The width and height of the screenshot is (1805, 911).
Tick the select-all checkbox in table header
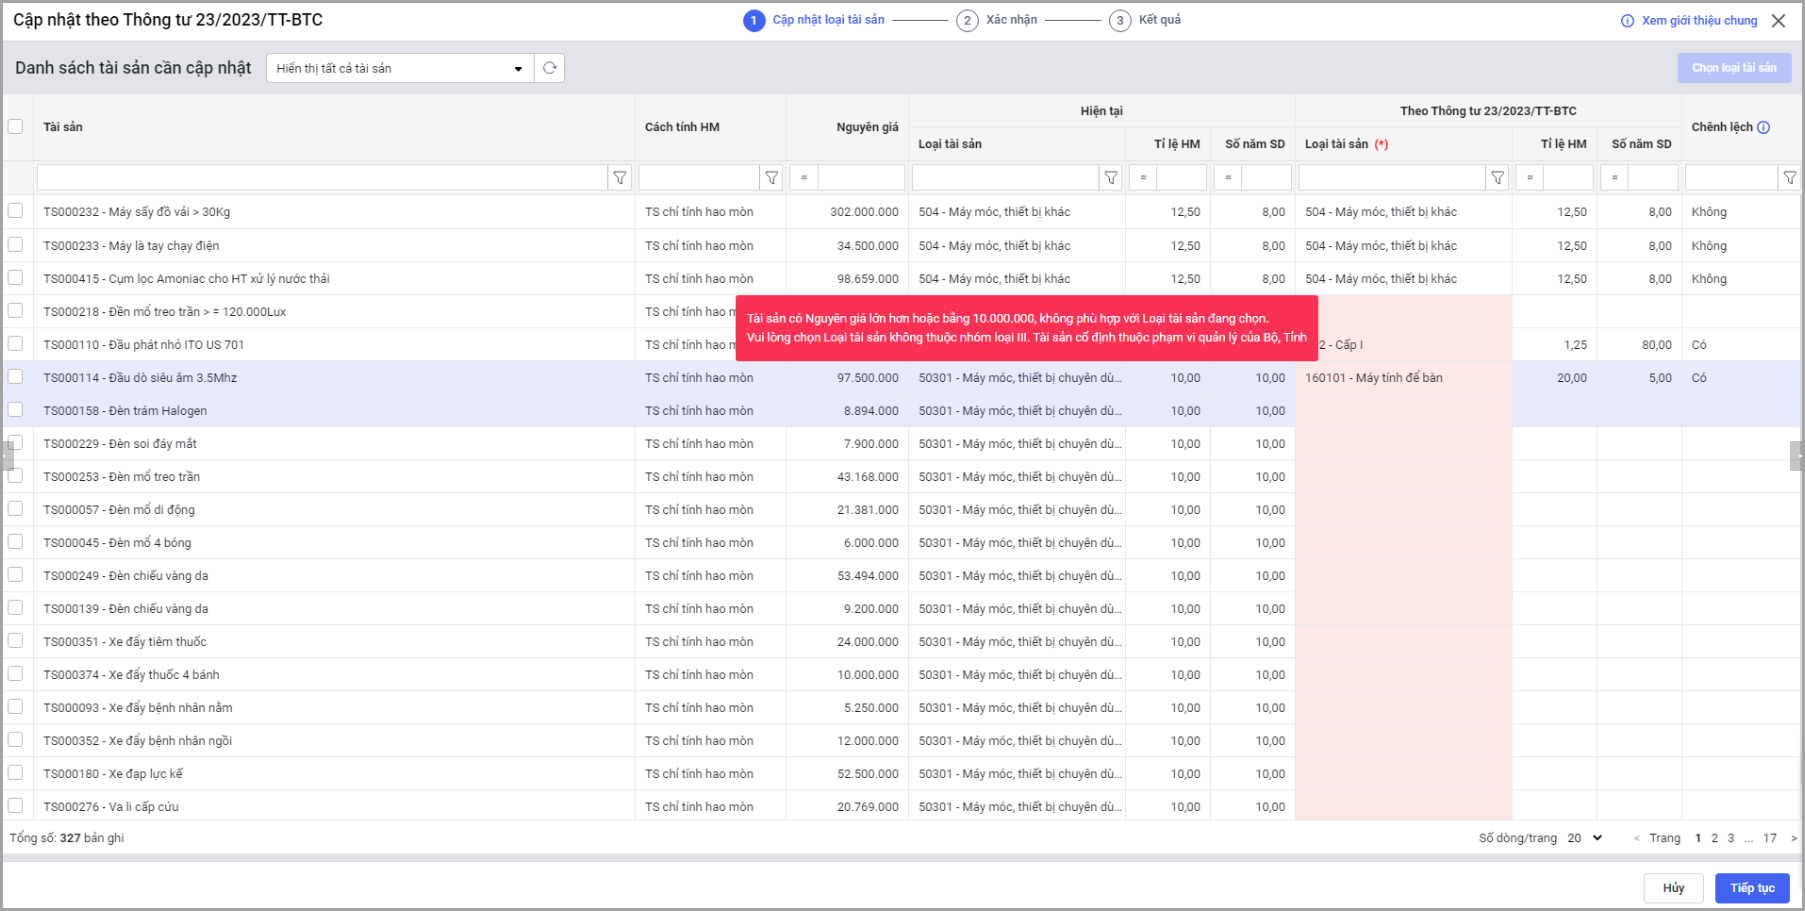[x=16, y=127]
